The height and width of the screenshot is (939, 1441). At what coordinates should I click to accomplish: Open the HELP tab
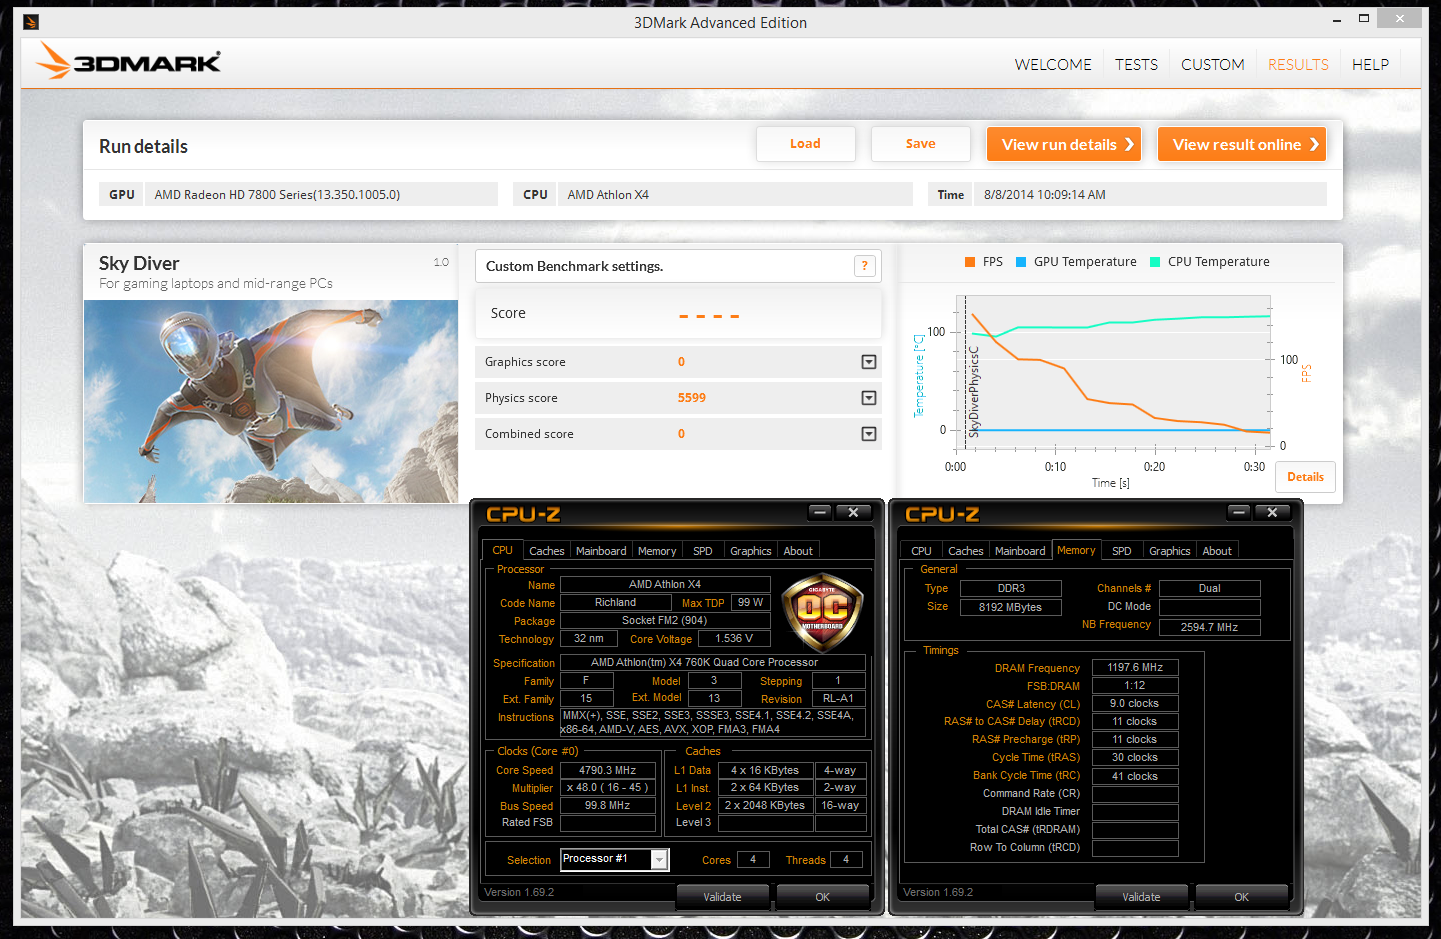(1370, 64)
